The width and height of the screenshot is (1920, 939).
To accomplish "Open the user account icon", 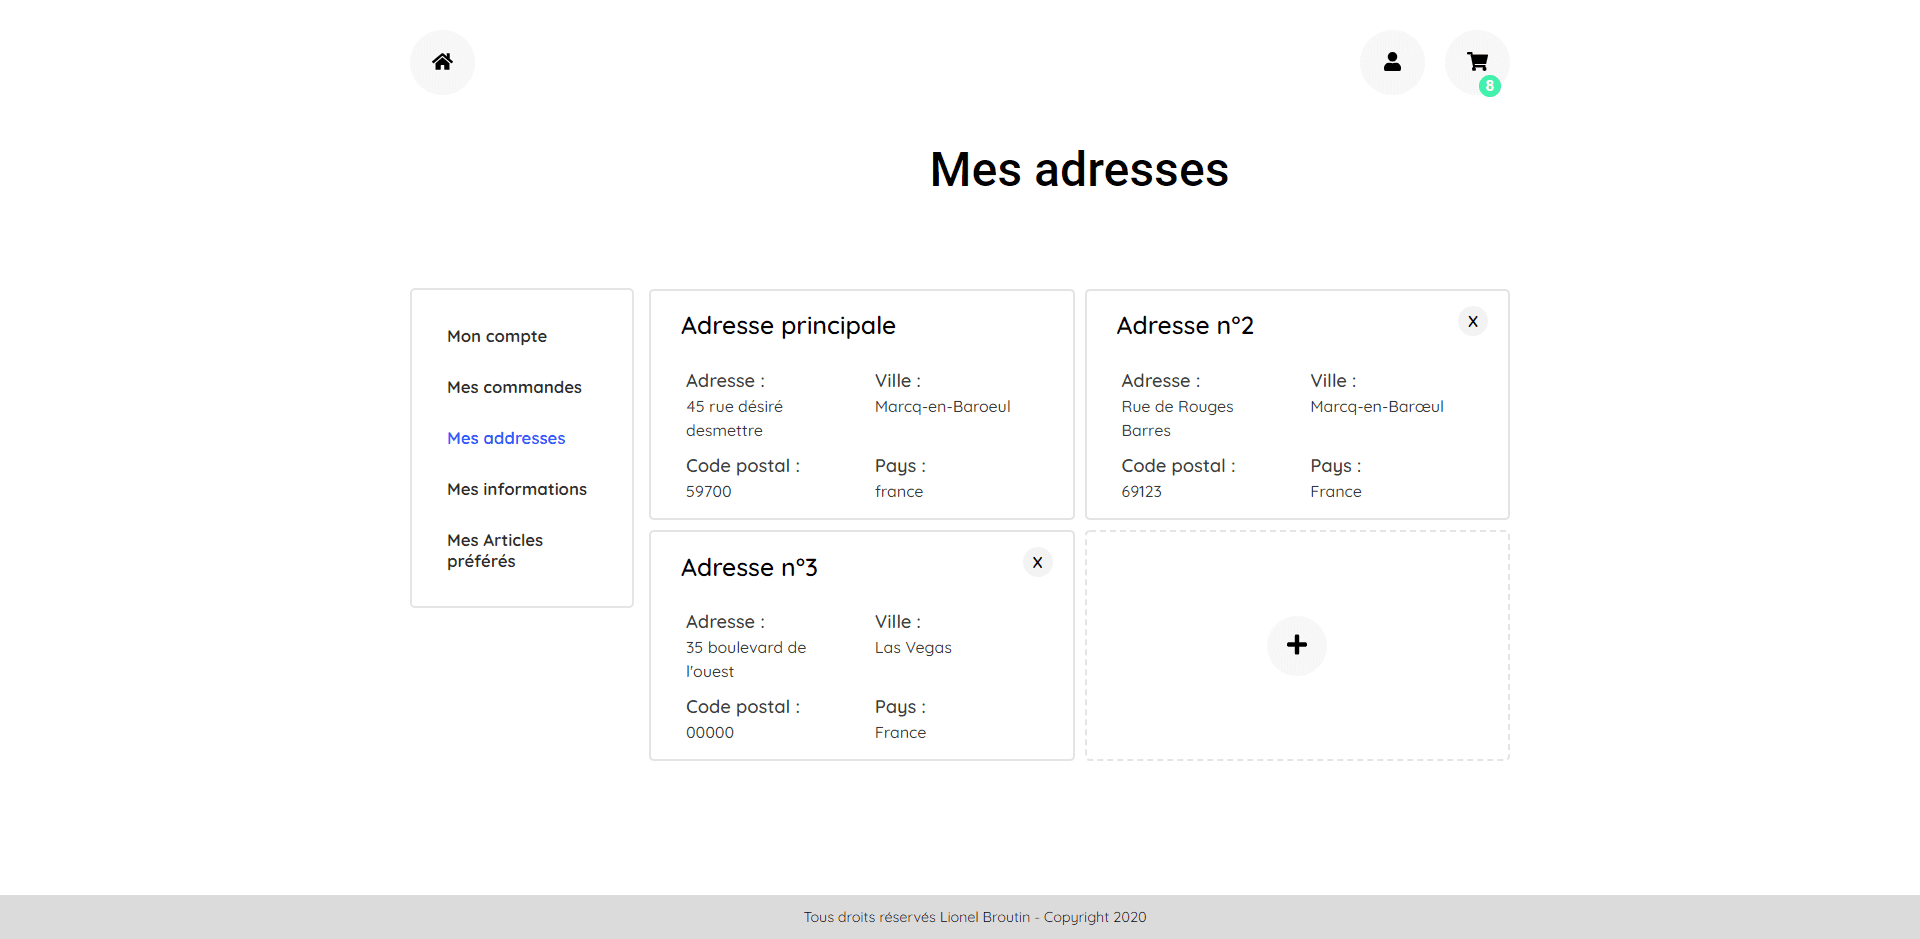I will [x=1391, y=62].
